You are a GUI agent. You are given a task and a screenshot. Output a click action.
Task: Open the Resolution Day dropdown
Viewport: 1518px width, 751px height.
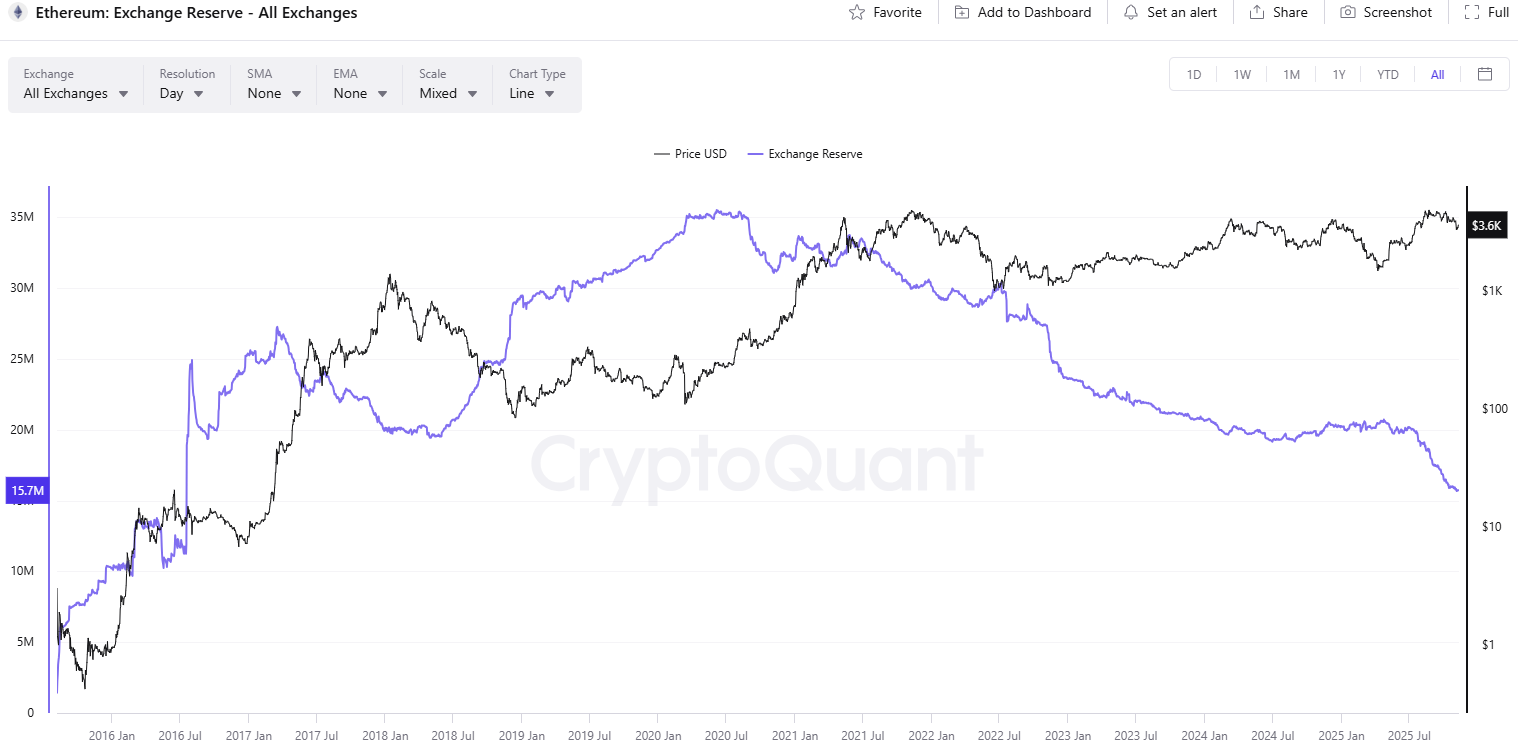[x=182, y=93]
